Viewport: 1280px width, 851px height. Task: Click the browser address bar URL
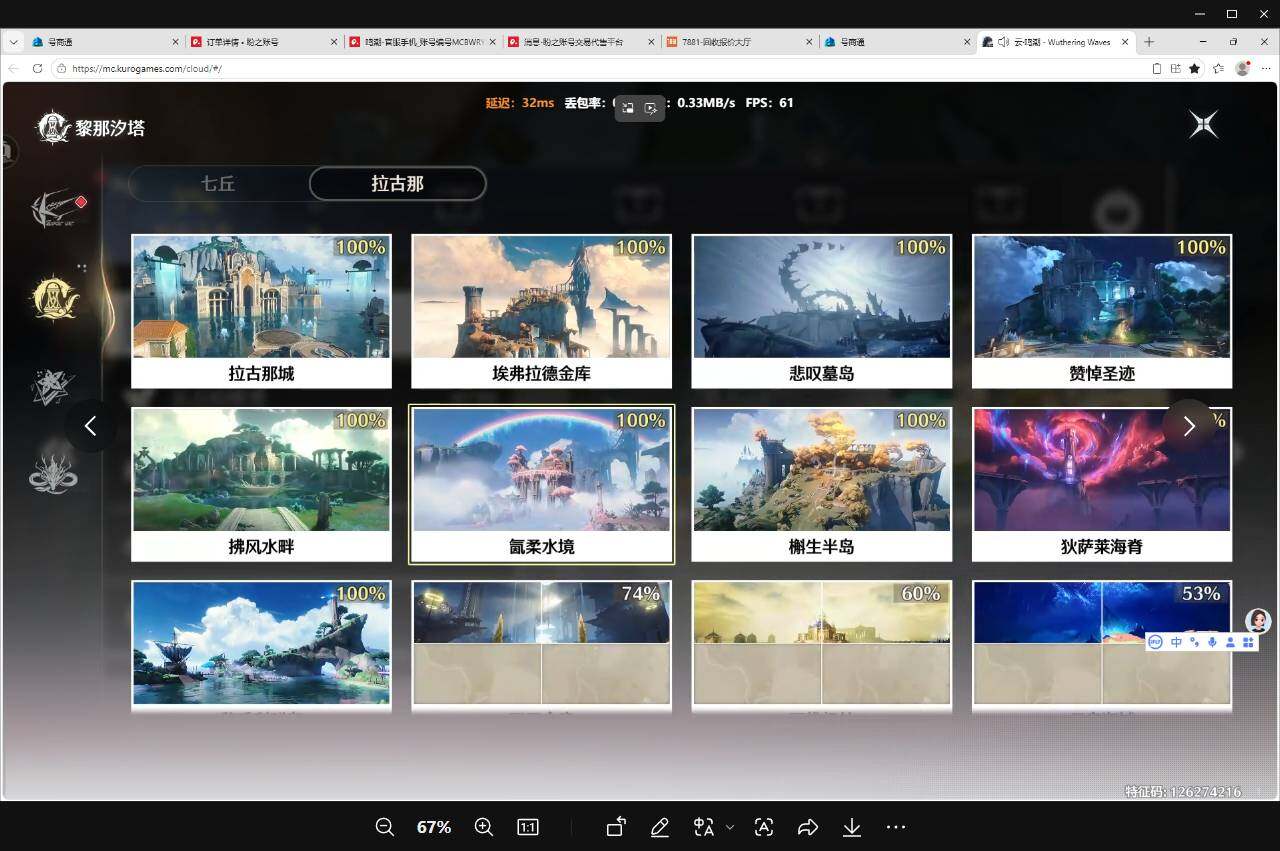tap(147, 69)
